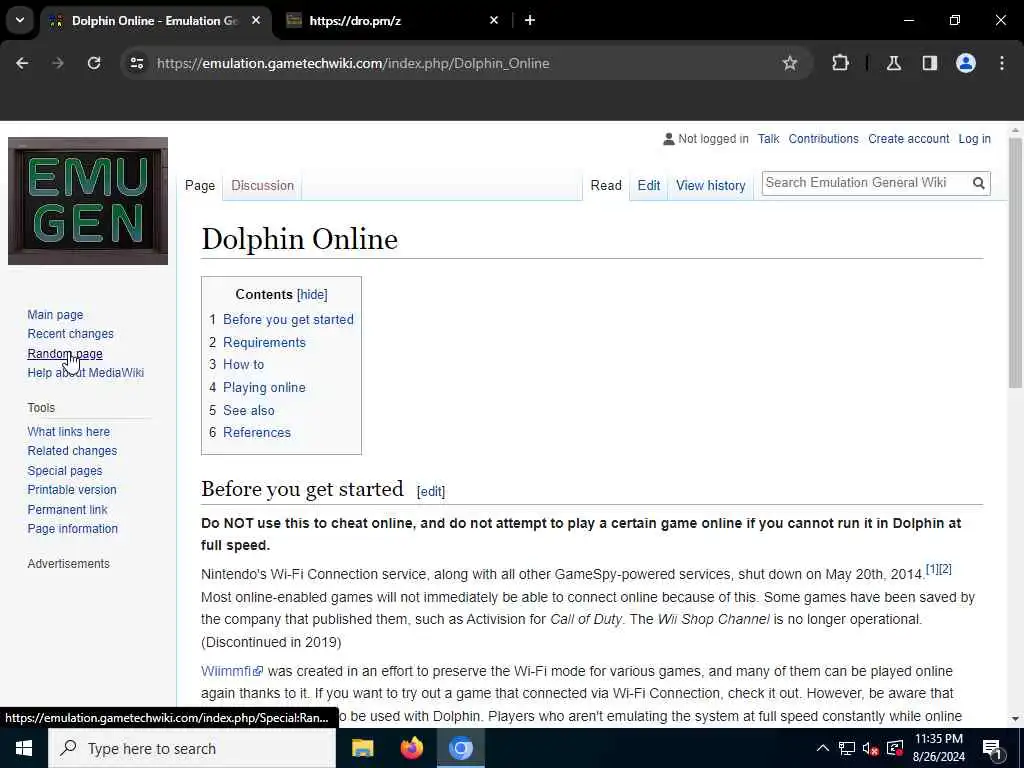Open the View history tab

pos(711,185)
